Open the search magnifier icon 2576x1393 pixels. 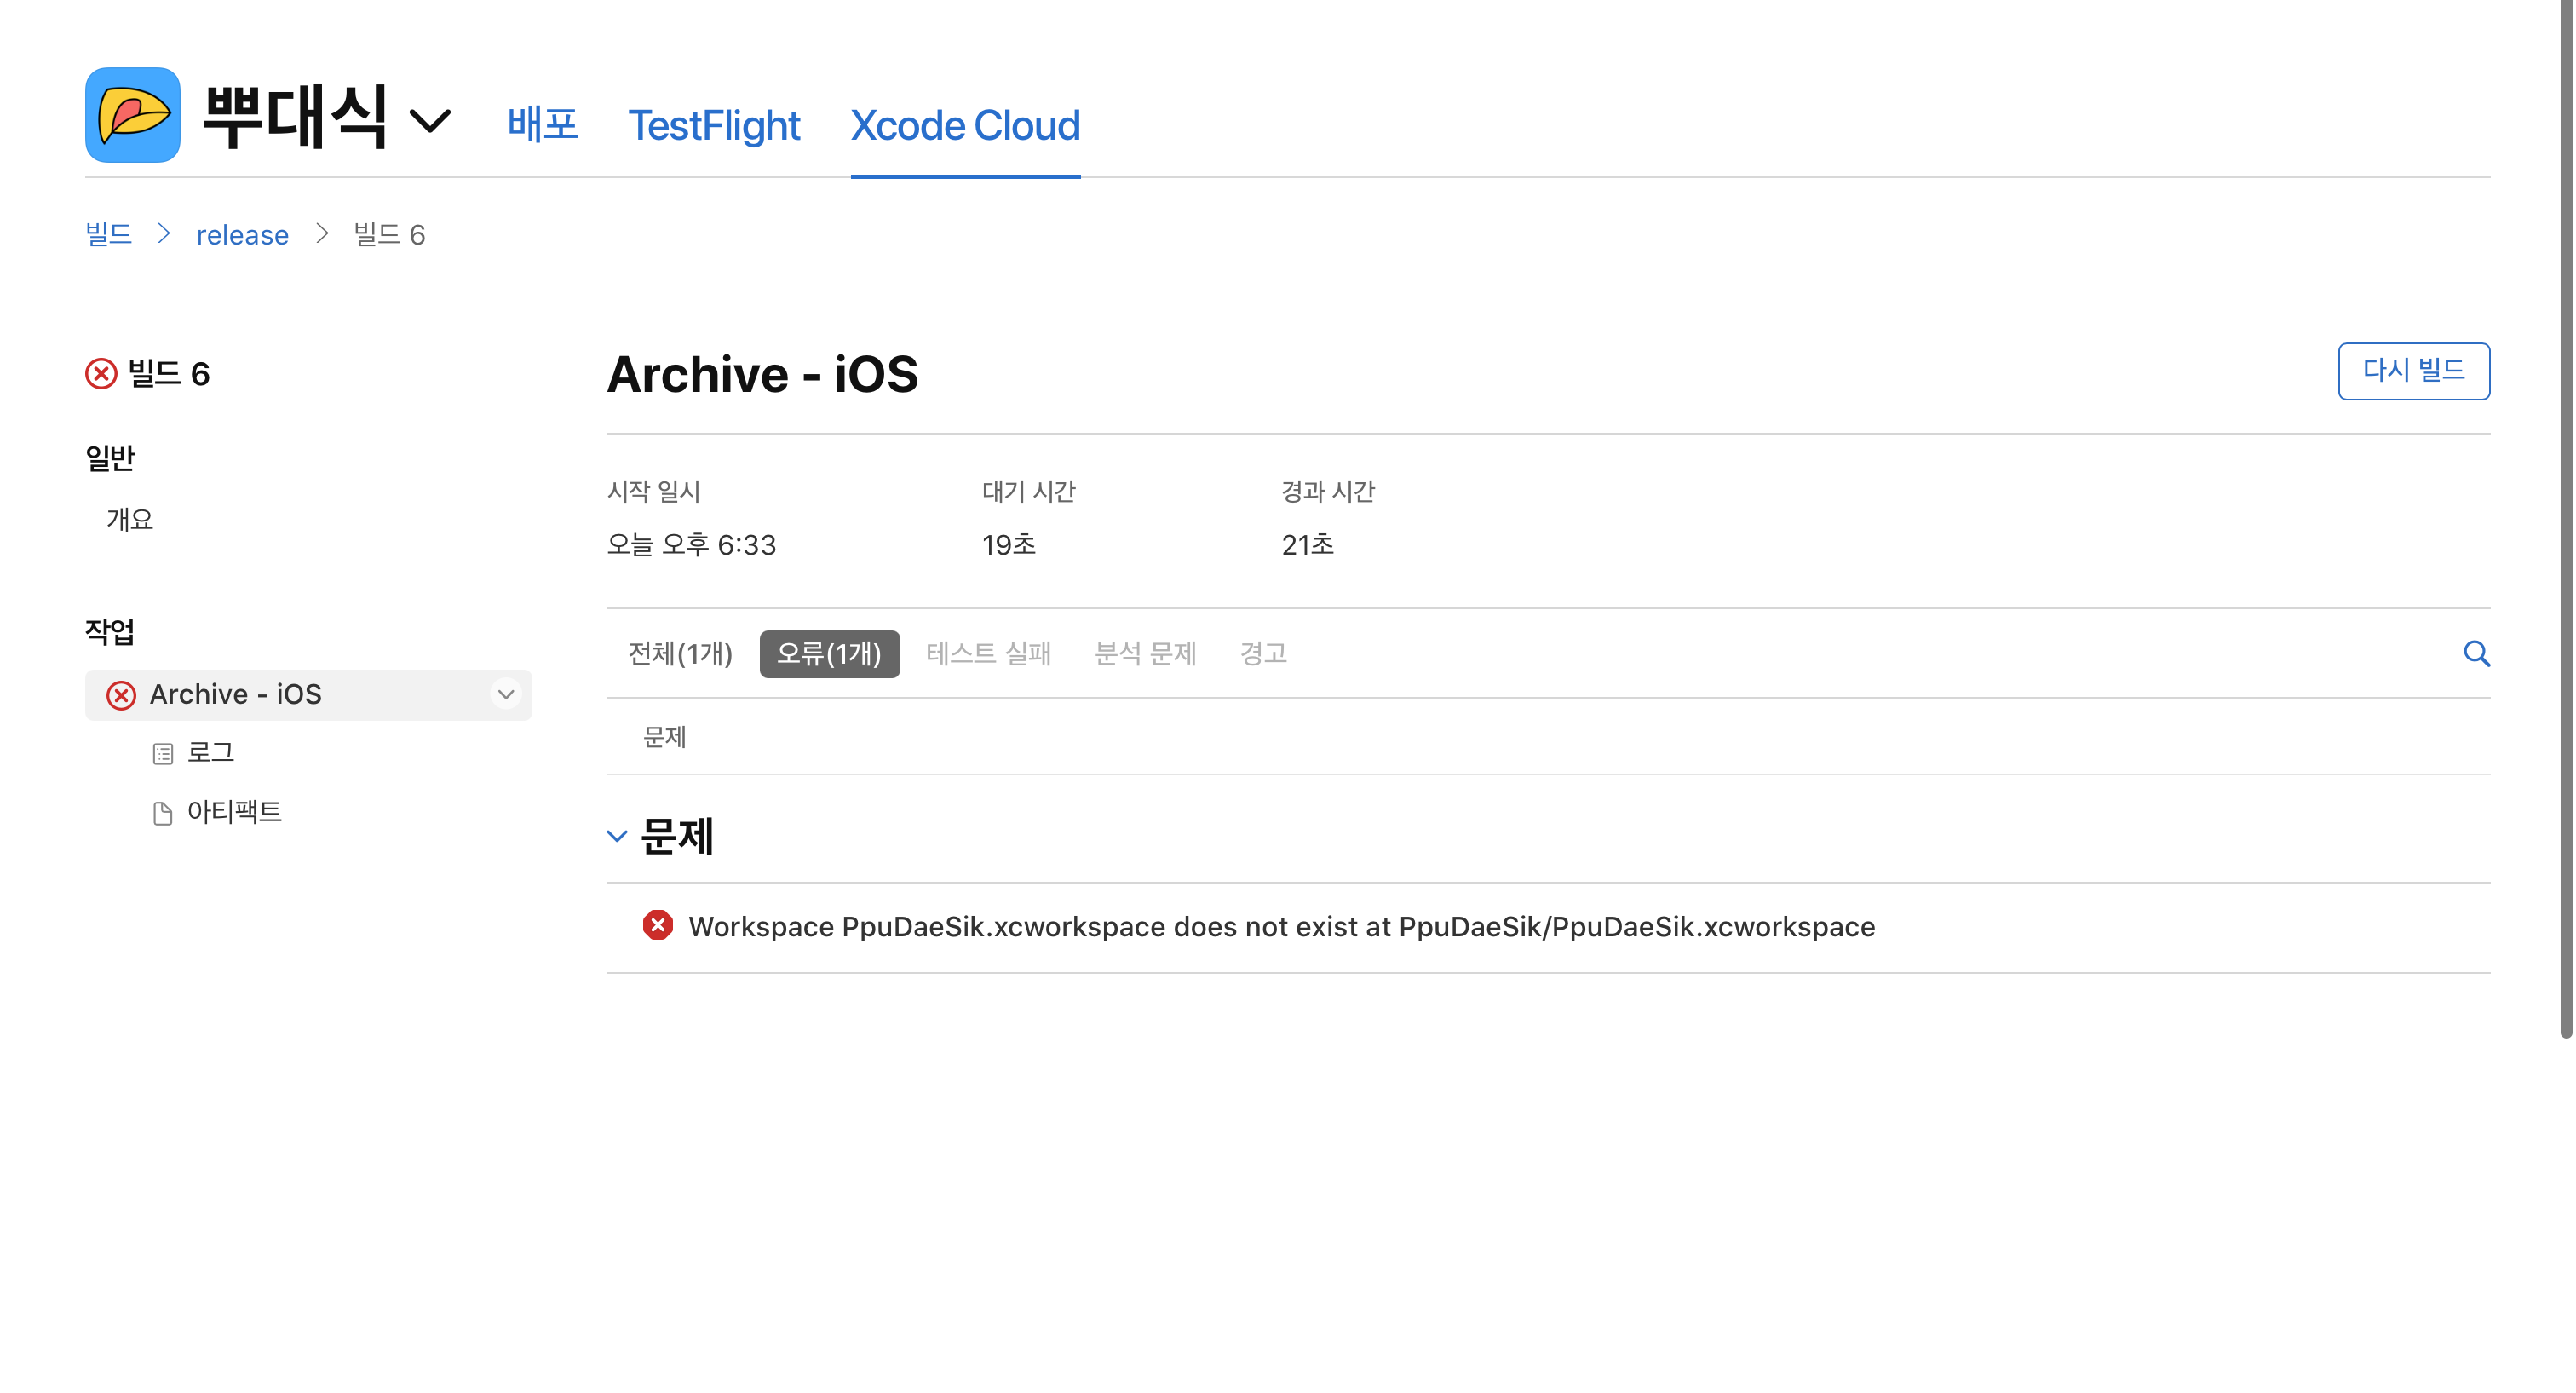click(x=2476, y=654)
